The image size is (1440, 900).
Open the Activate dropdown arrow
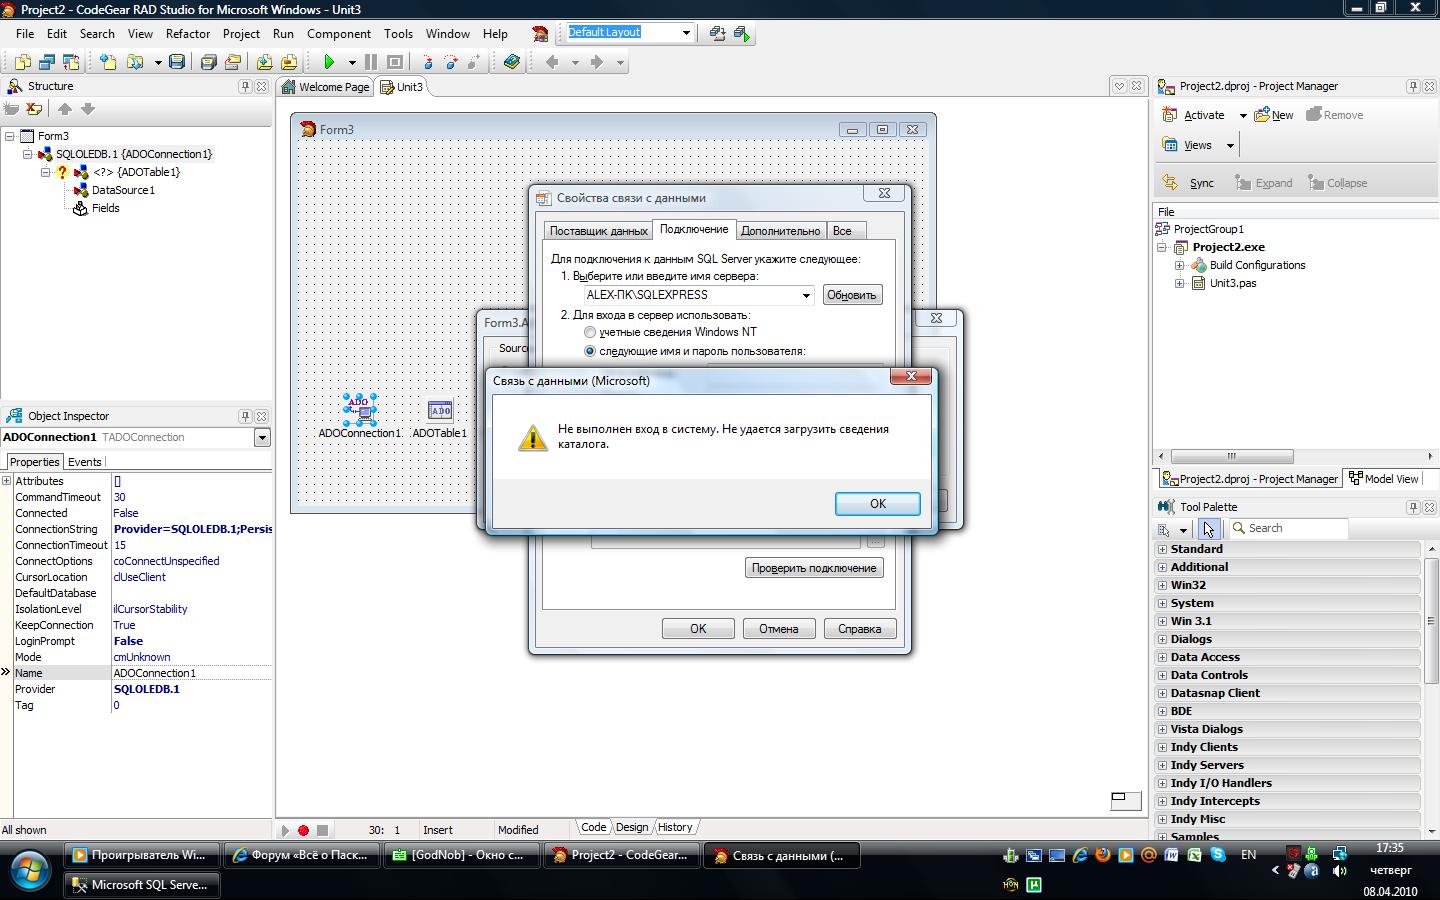1243,115
